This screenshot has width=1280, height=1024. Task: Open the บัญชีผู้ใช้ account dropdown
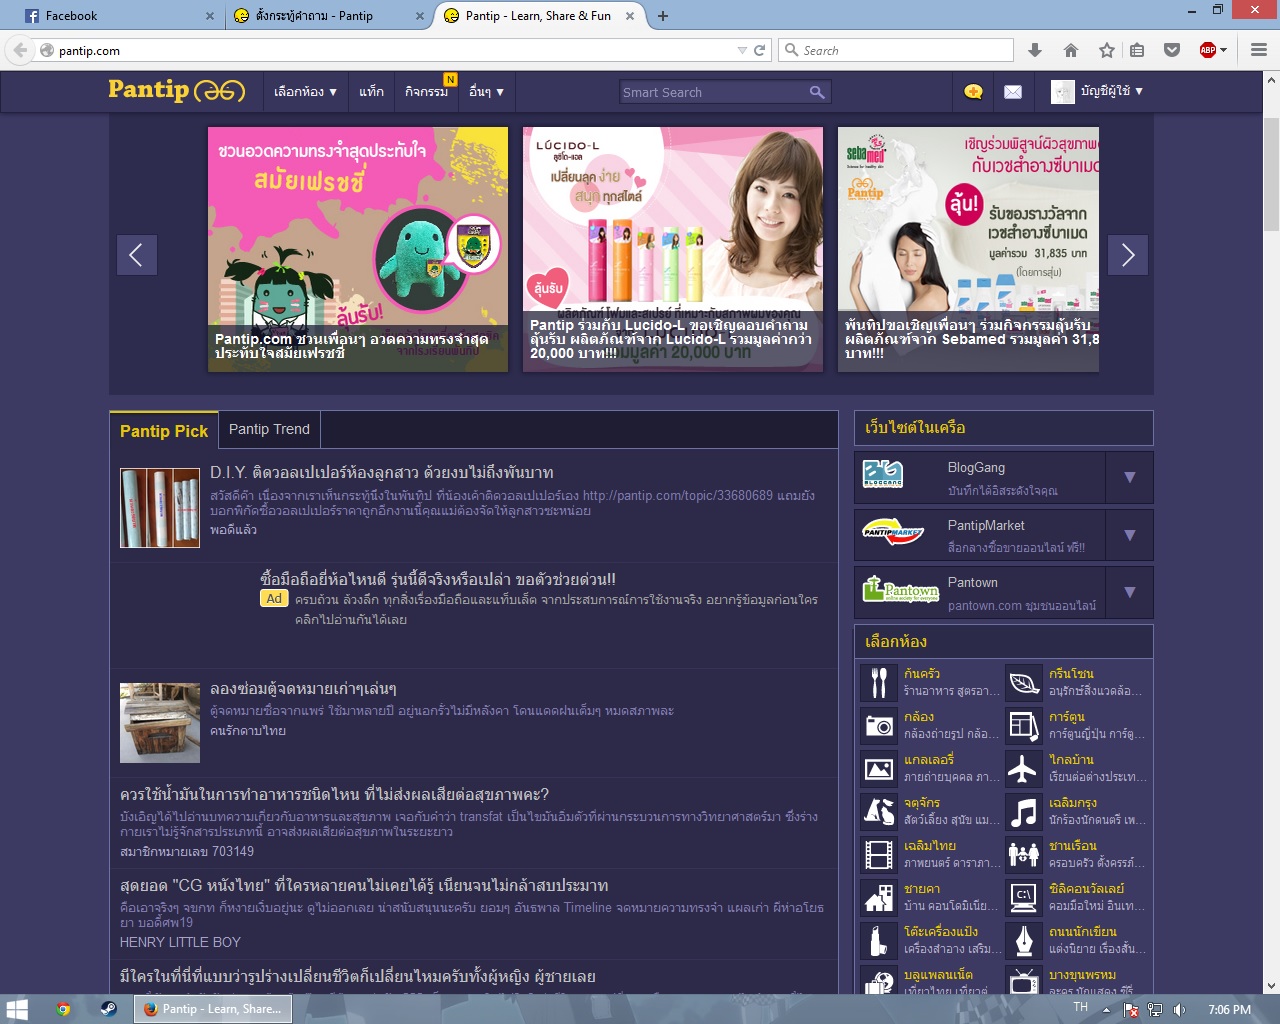1097,91
